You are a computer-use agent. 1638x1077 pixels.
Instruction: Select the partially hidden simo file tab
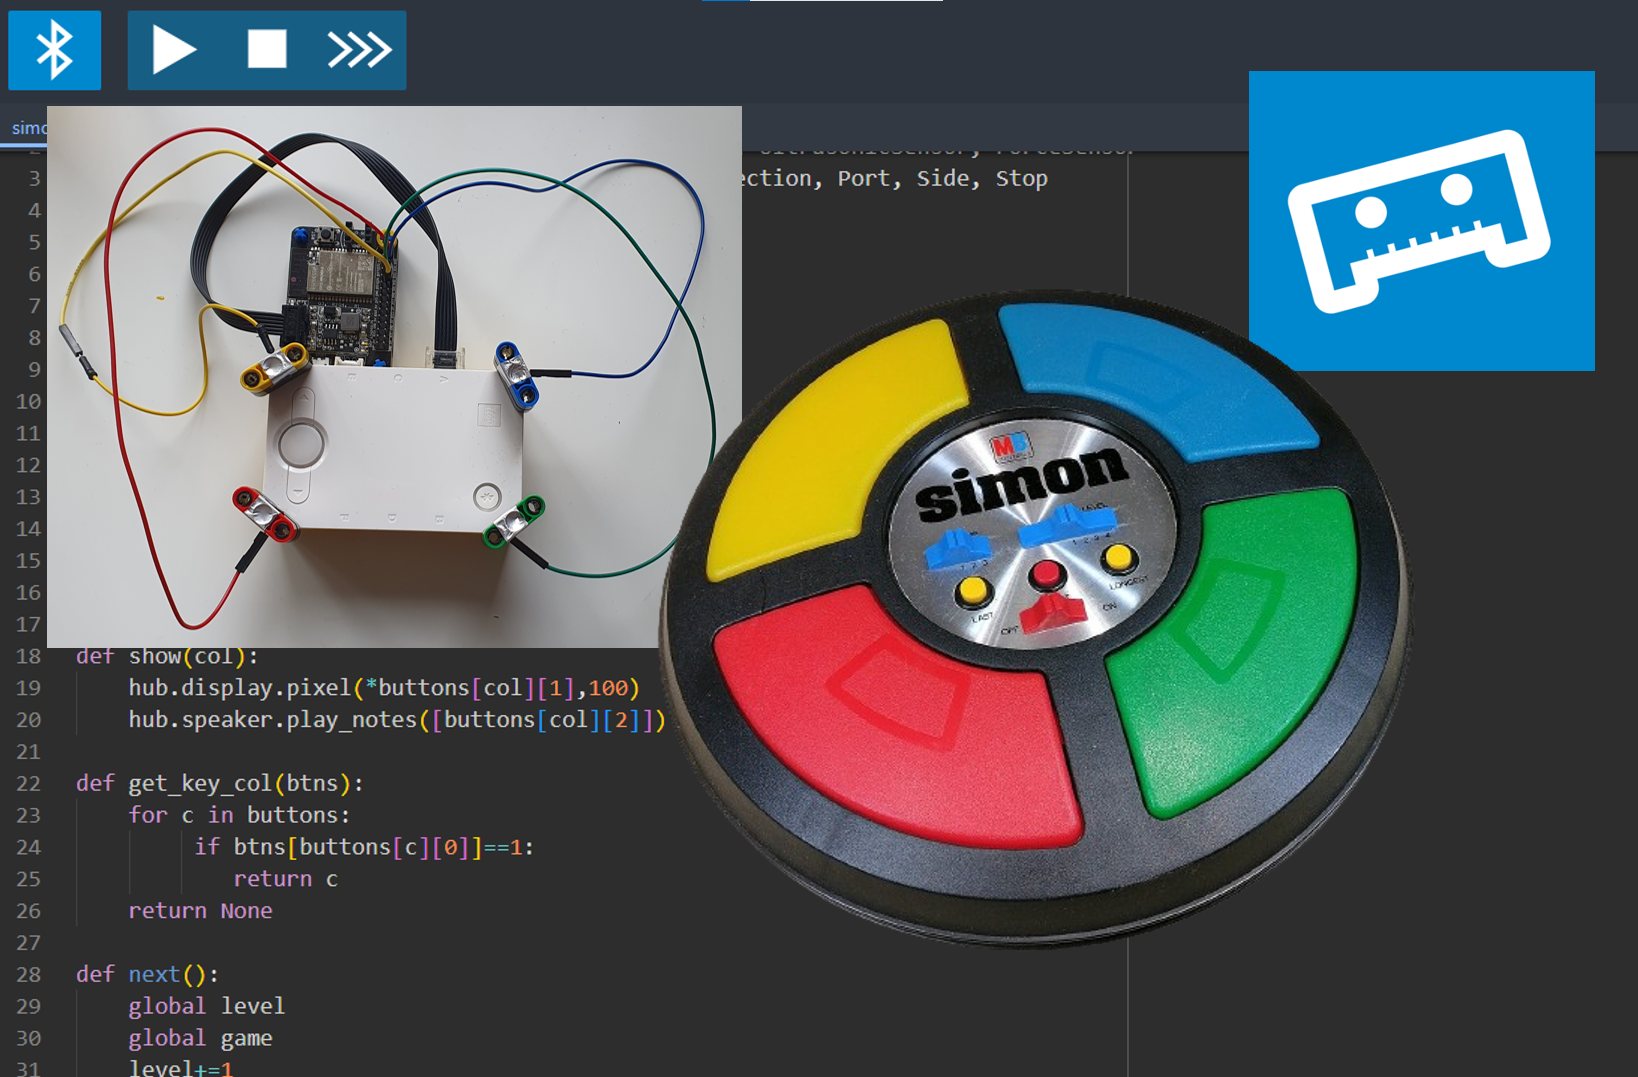click(x=28, y=128)
